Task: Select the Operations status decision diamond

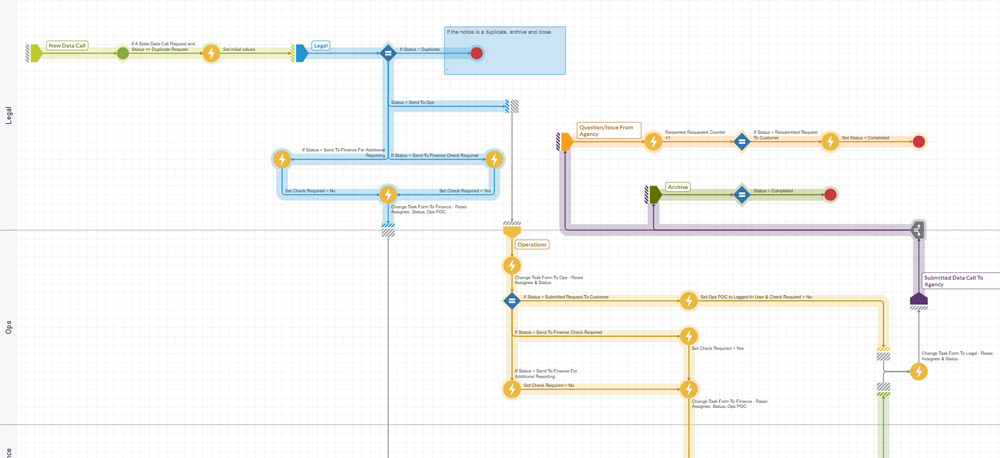Action: click(x=512, y=300)
